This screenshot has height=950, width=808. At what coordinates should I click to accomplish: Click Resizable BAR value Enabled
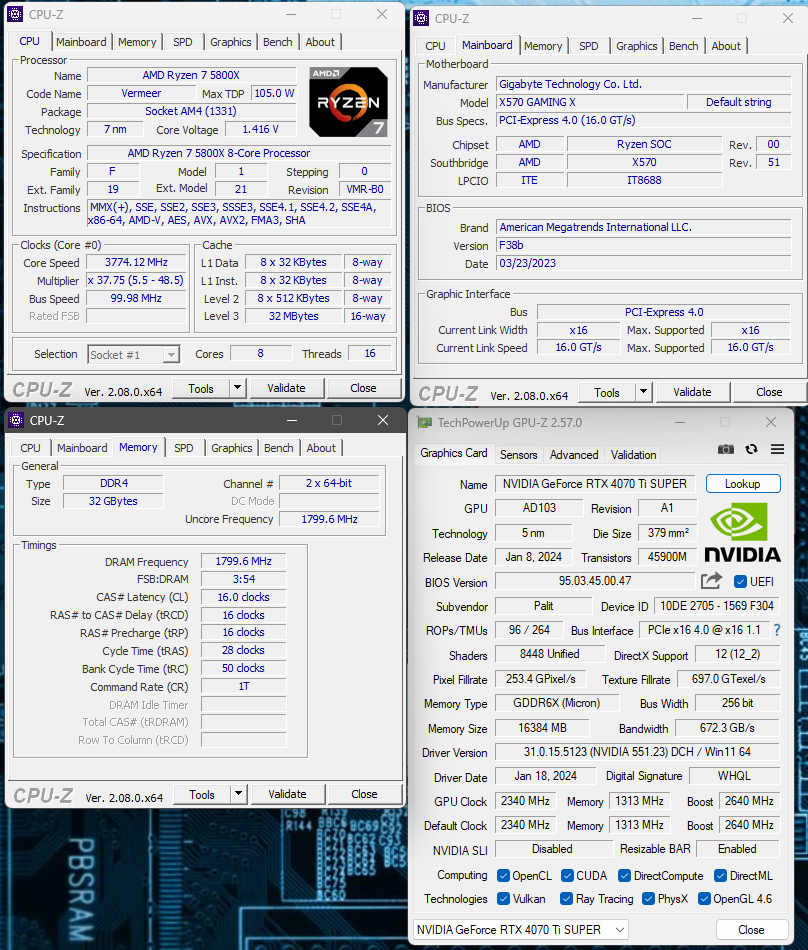point(737,849)
